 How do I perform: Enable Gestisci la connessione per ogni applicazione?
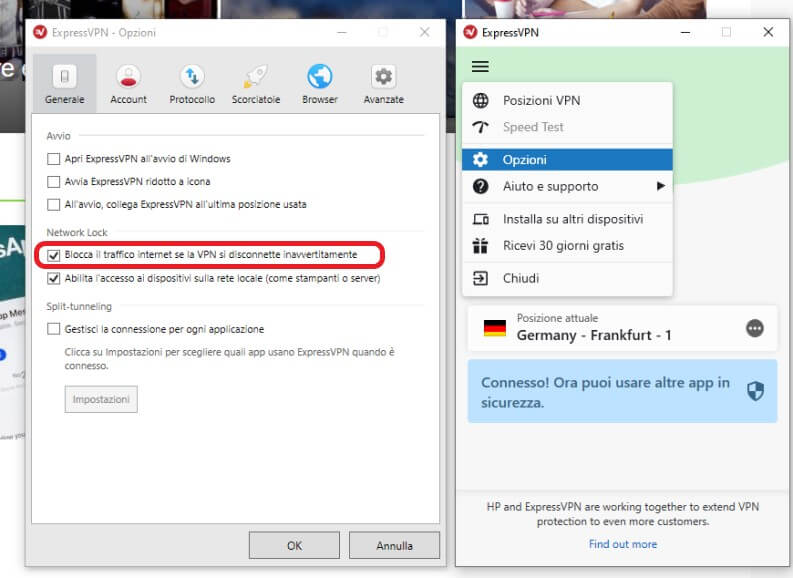53,329
